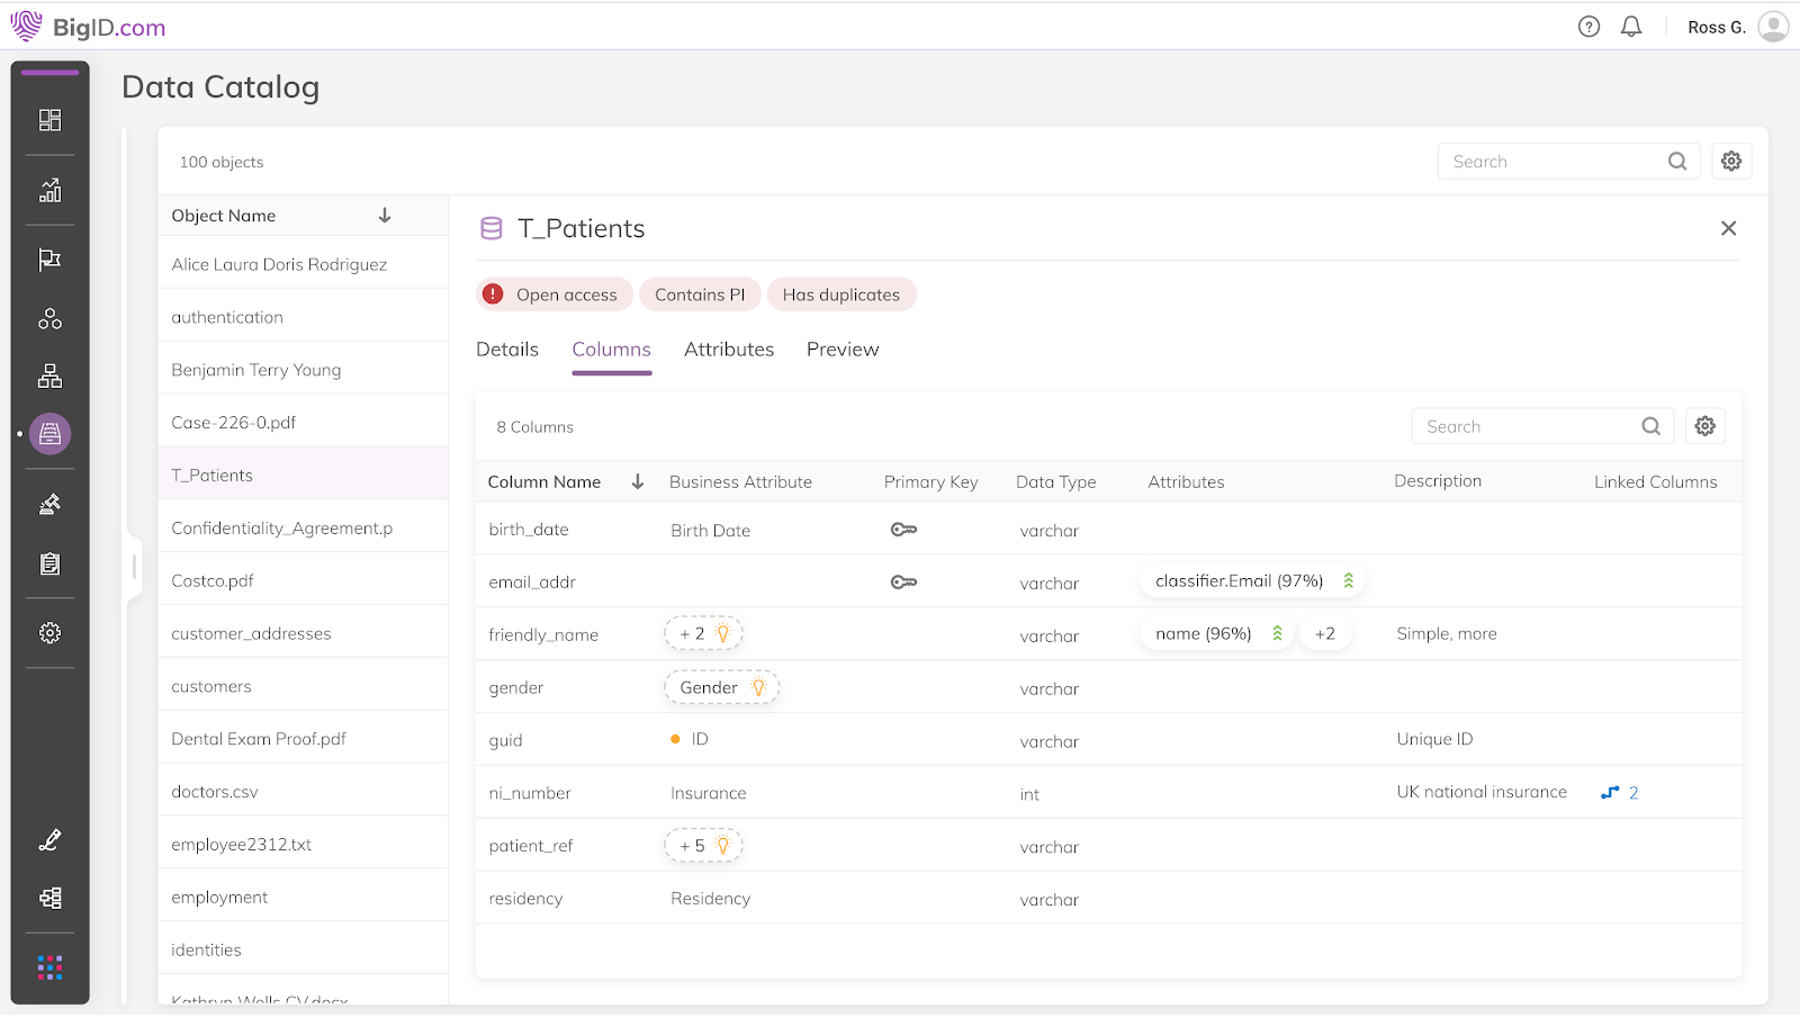Screen dimensions: 1802x1029
Task: Switch to the Attributes tab
Action: click(729, 349)
